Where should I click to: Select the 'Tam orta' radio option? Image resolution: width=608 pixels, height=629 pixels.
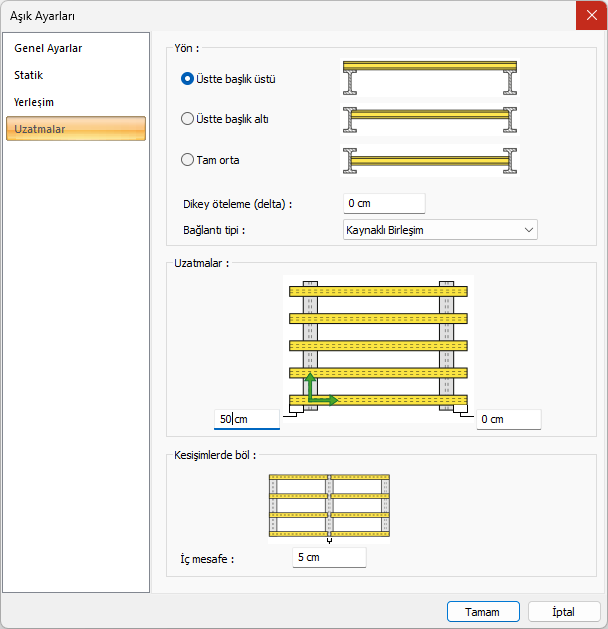point(187,159)
